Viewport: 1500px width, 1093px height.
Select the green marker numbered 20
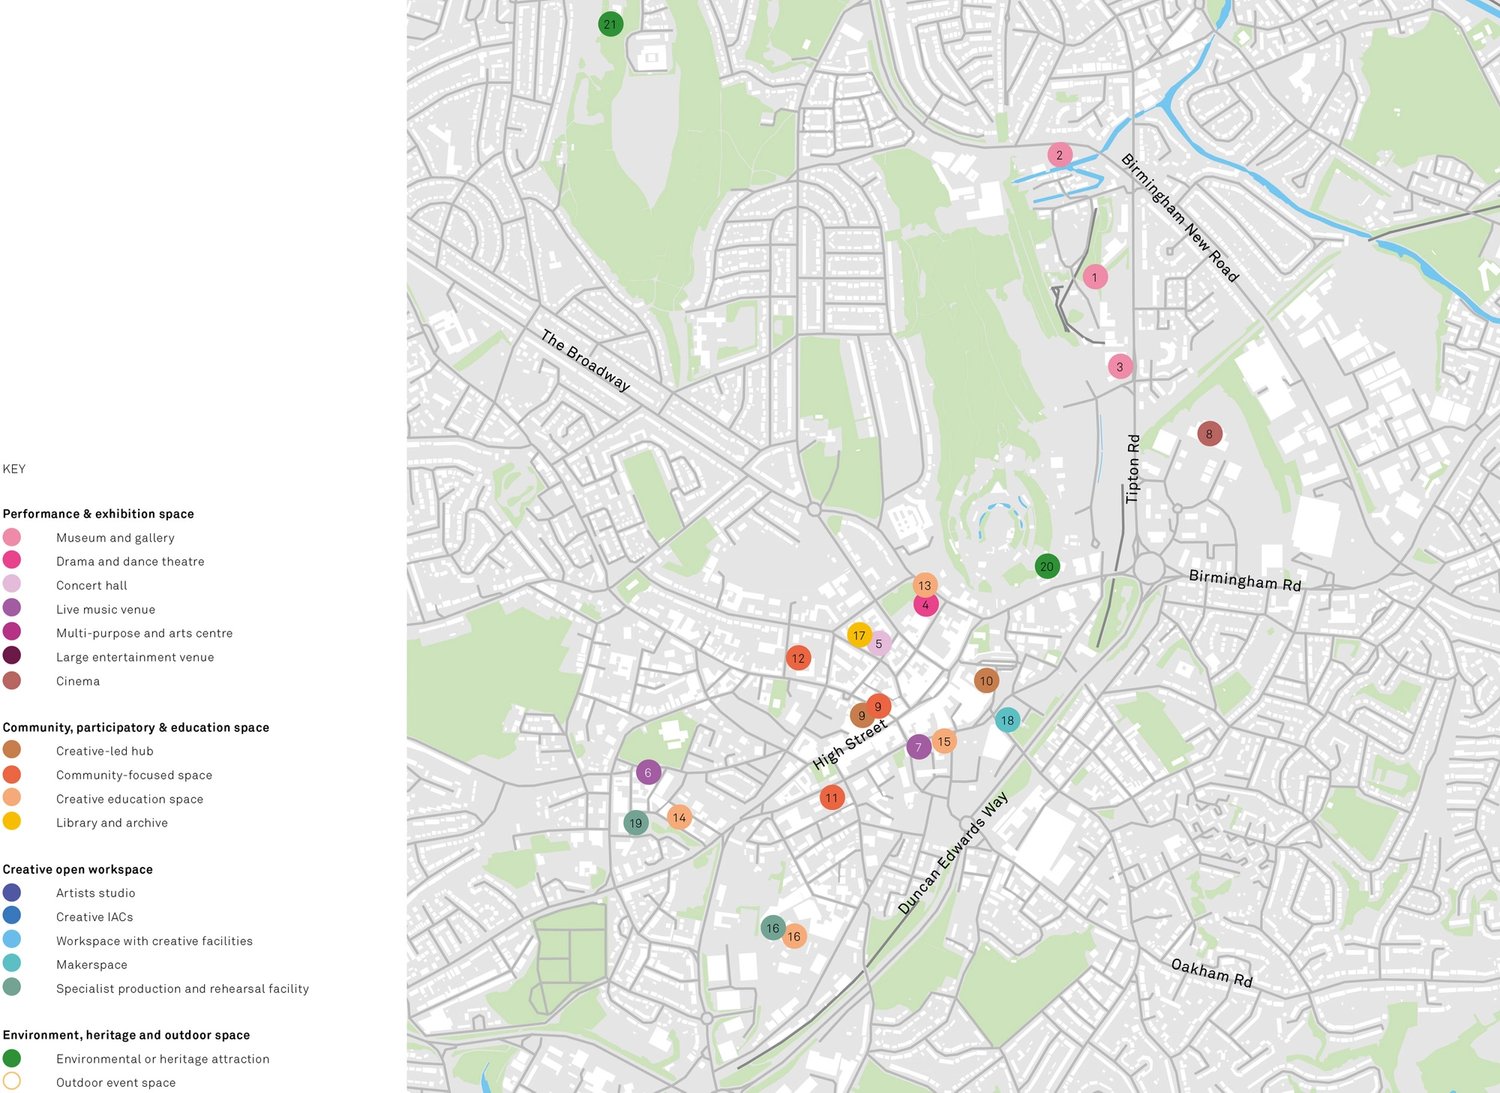coord(1047,567)
